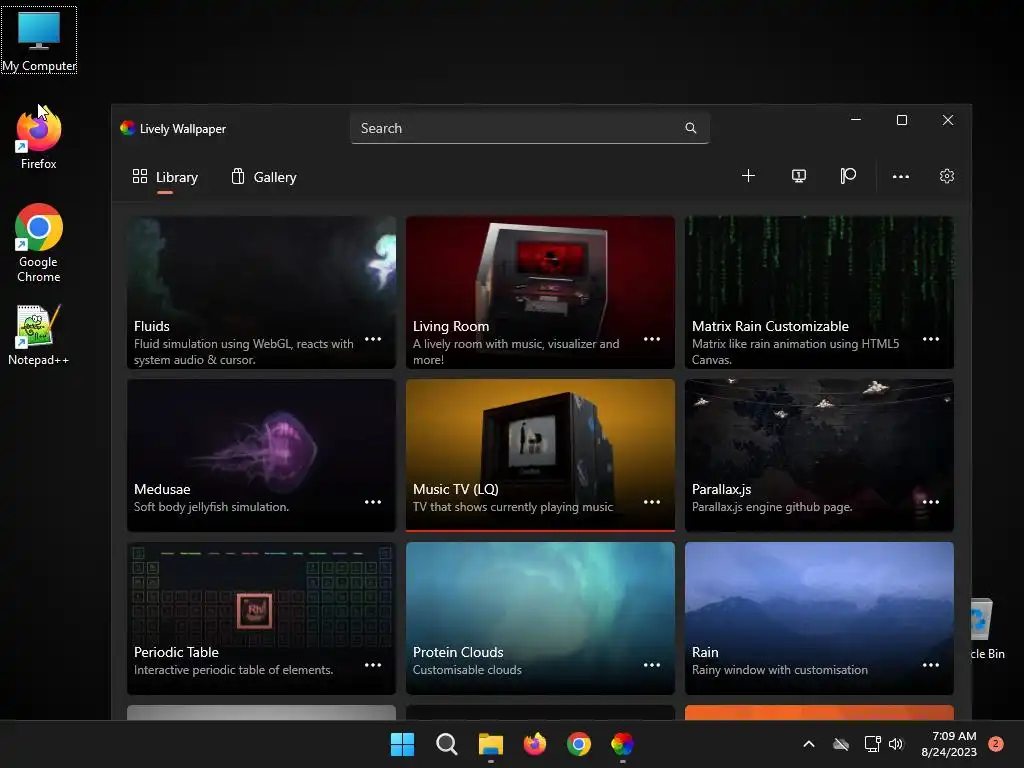This screenshot has width=1024, height=768.
Task: Select the Notepad++ desktop shortcut
Action: pyautogui.click(x=39, y=335)
